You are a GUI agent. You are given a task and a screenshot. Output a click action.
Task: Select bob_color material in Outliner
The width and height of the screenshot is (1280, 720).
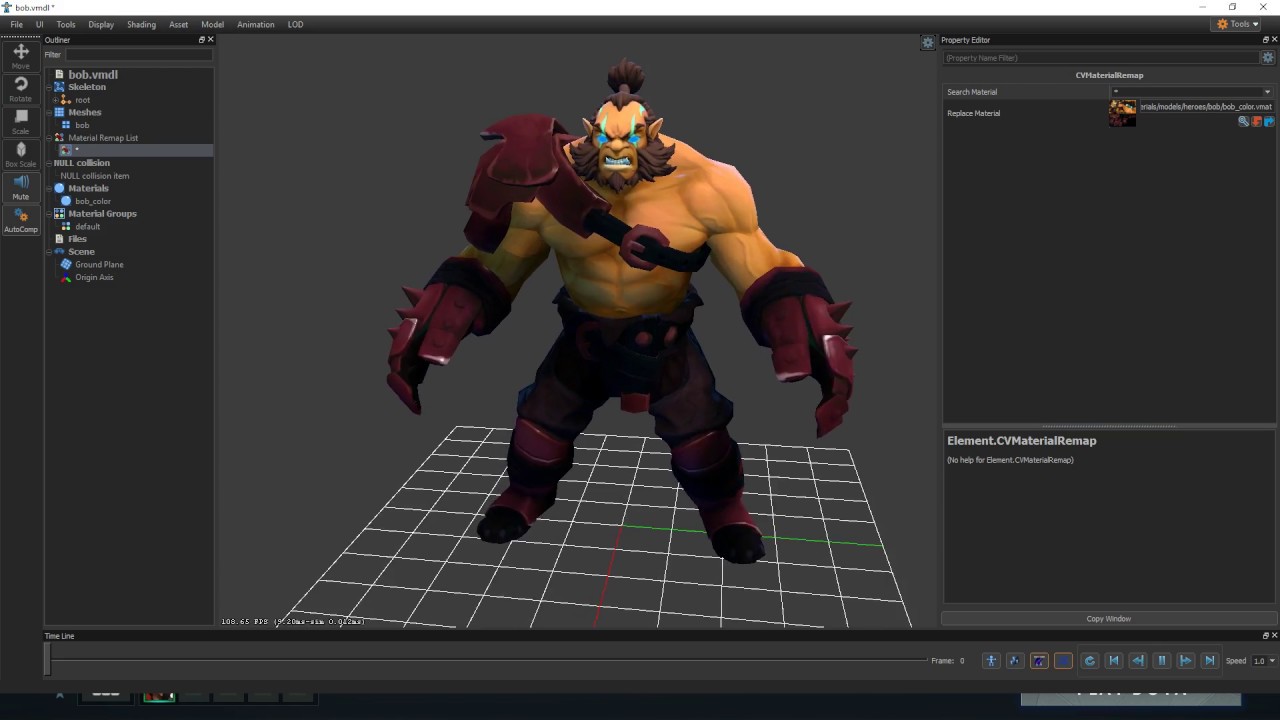(93, 201)
